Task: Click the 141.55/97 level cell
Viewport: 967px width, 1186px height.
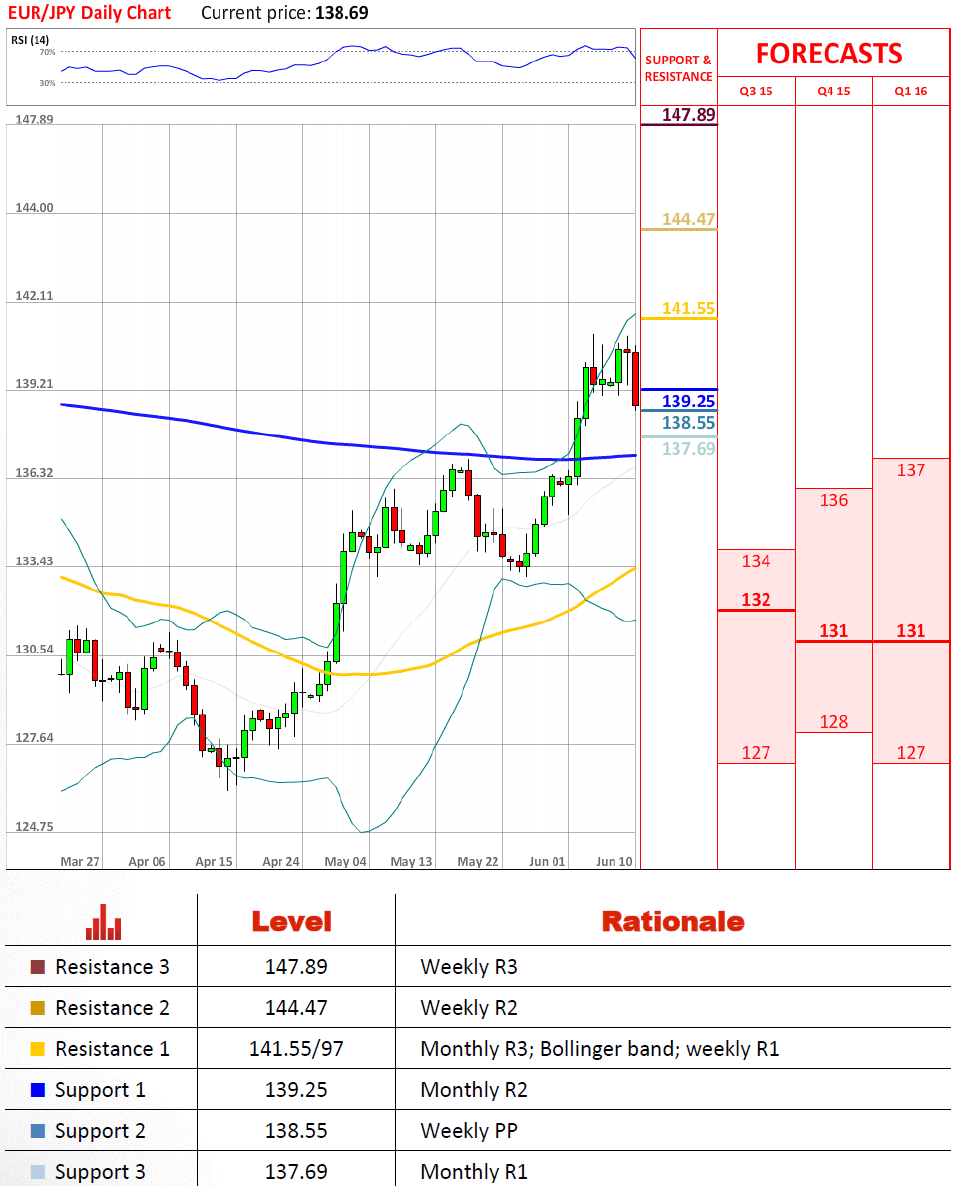Action: [x=296, y=1049]
